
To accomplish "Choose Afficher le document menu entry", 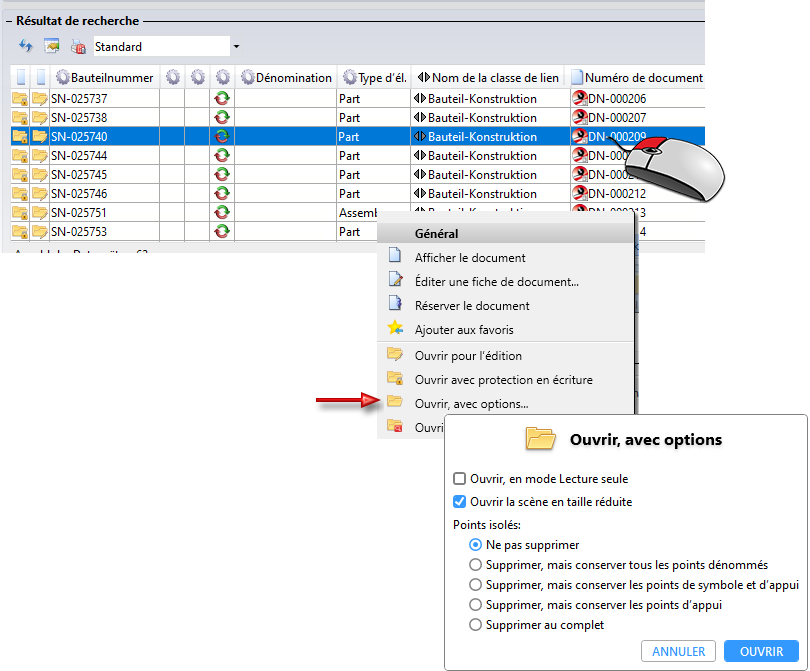I will [505, 257].
